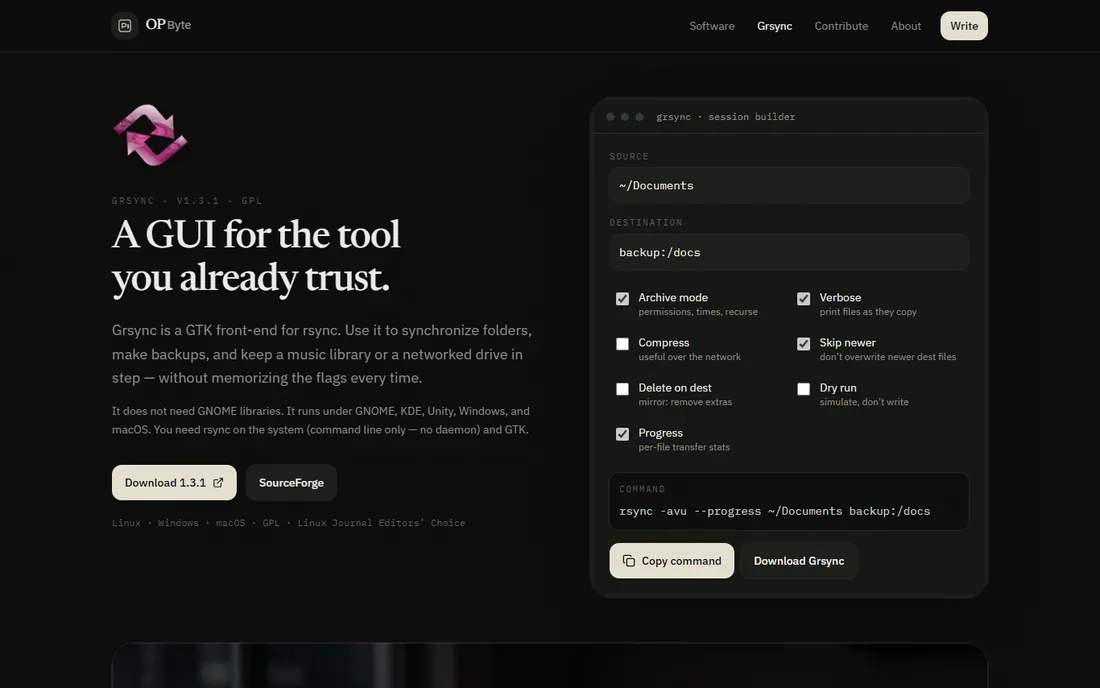
Task: Open the Software nav item
Action: coord(711,26)
